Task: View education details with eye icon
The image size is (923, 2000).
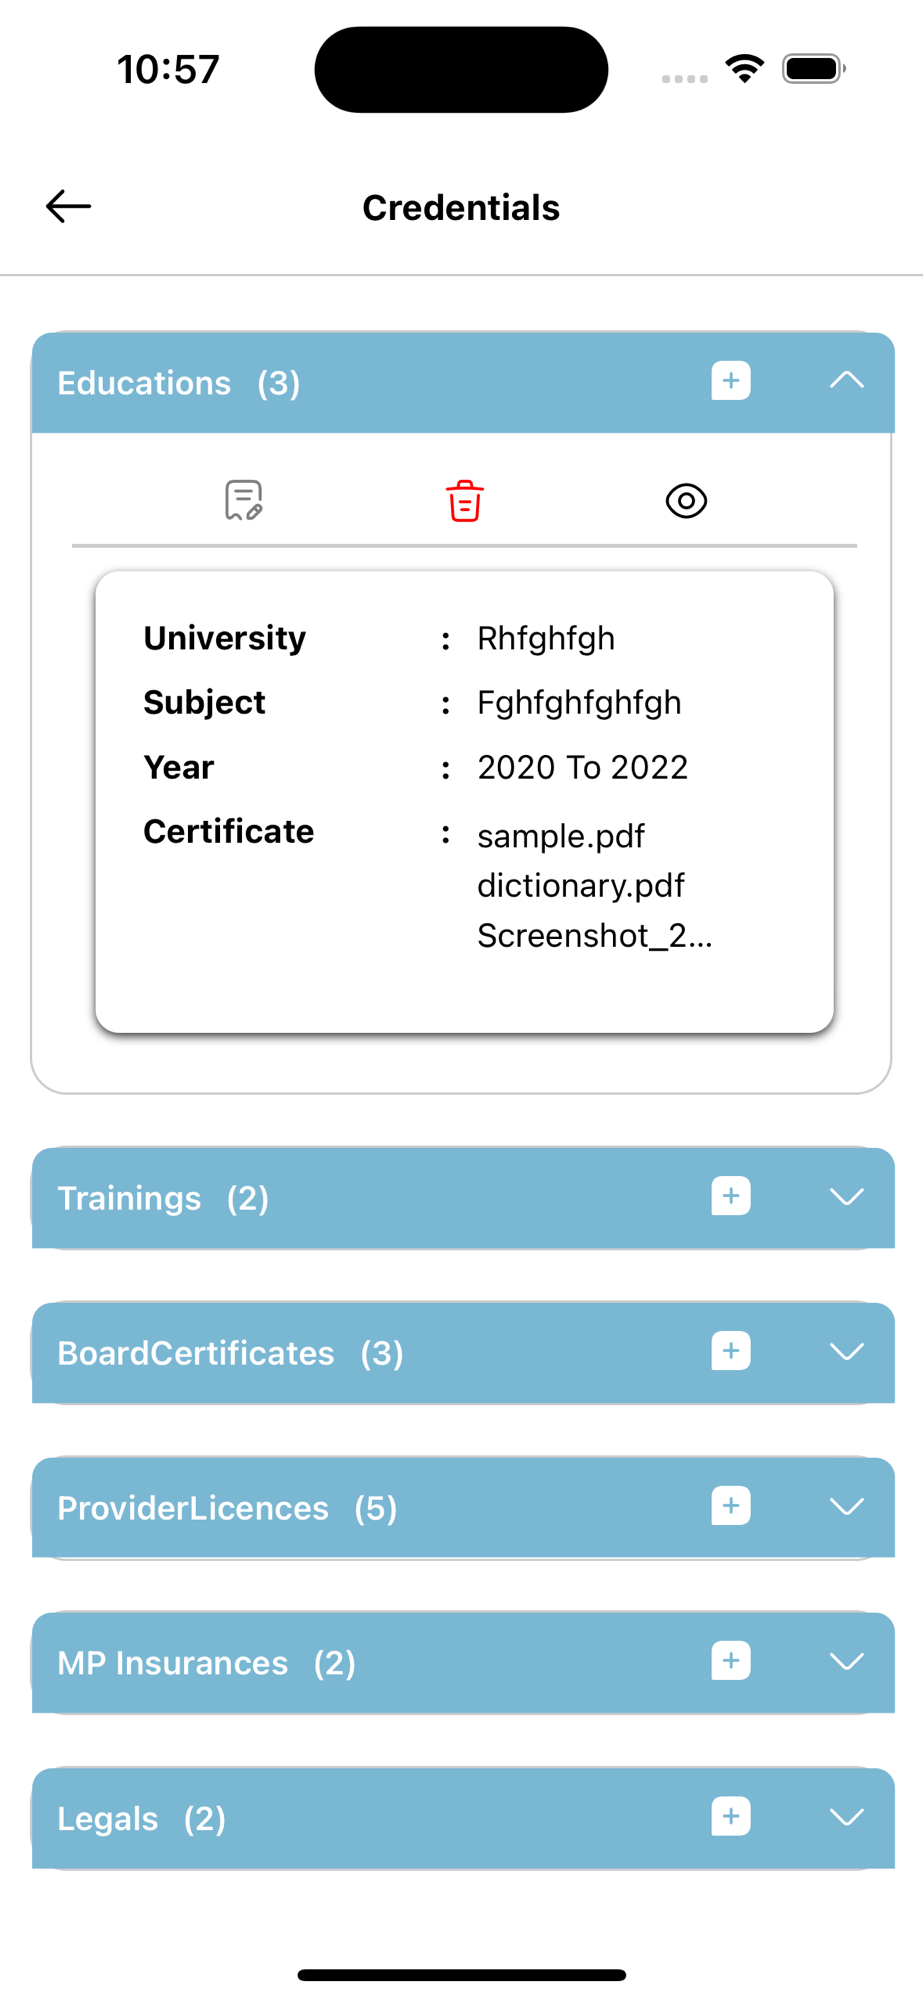Action: tap(686, 501)
